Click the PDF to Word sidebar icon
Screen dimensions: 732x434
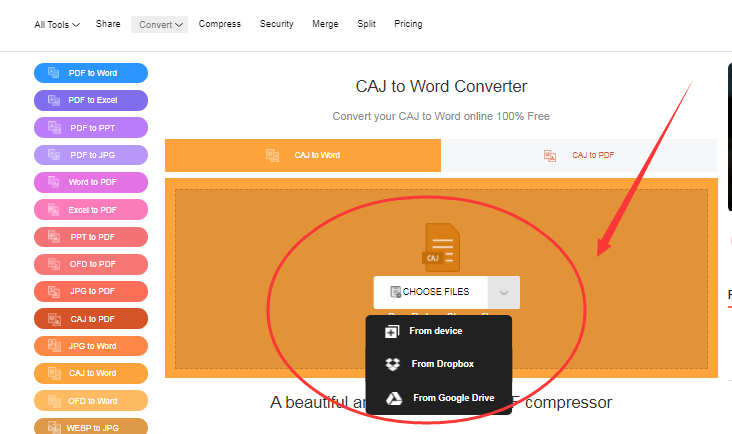point(54,73)
